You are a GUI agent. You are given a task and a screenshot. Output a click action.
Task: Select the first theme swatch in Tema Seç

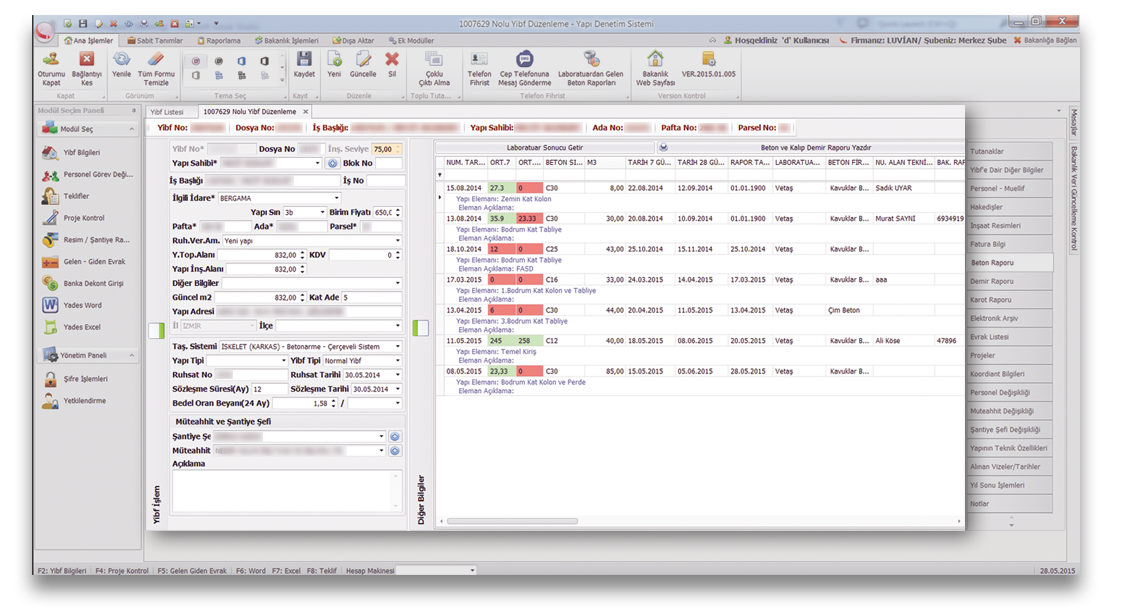pyautogui.click(x=193, y=61)
